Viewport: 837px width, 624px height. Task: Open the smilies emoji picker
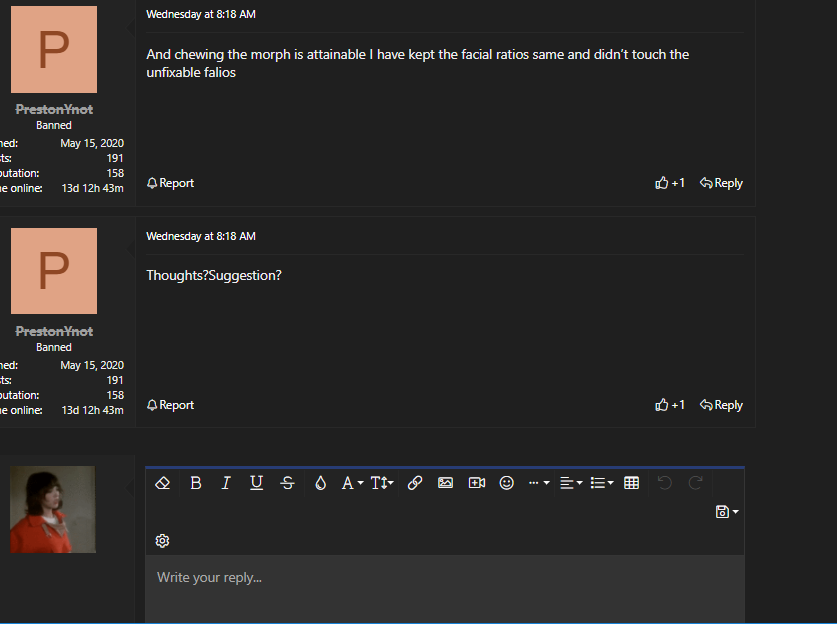(507, 483)
